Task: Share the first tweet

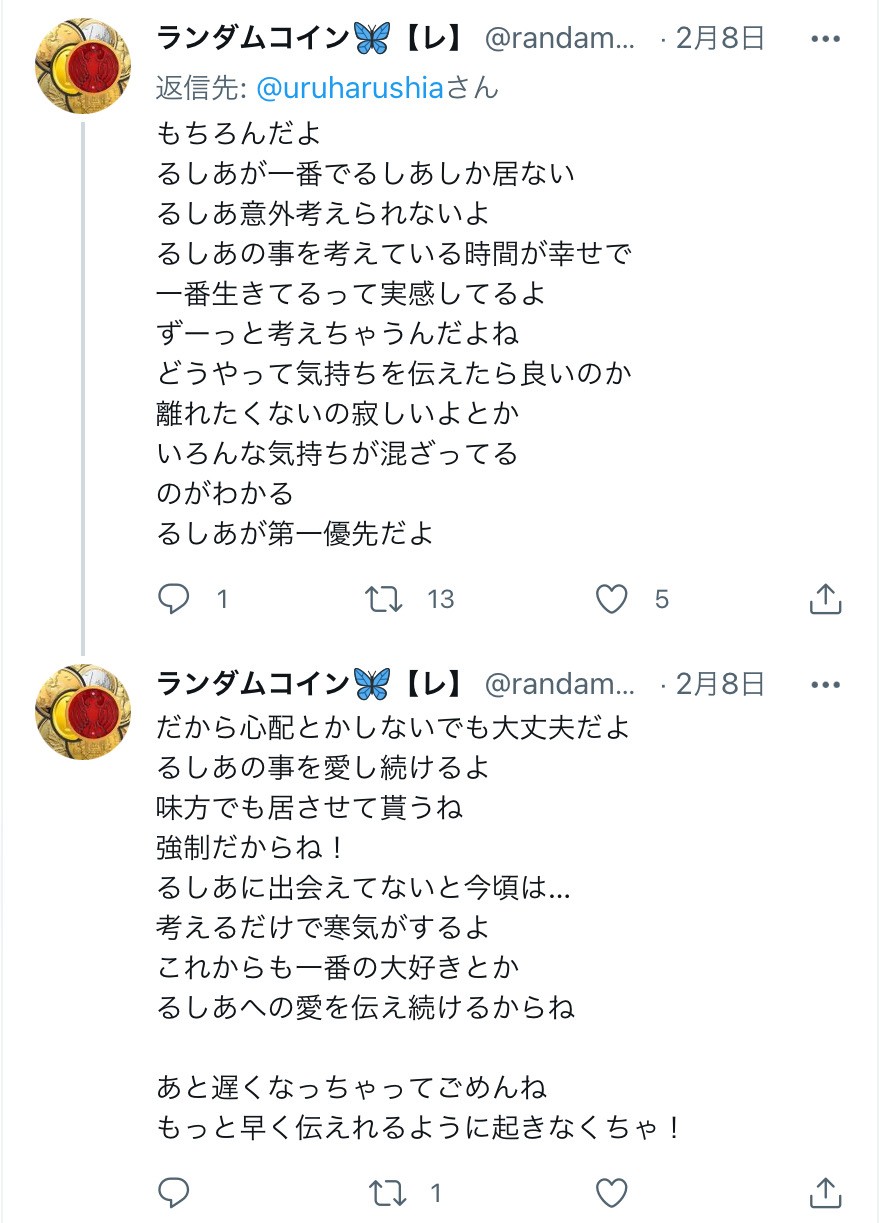Action: pos(824,599)
